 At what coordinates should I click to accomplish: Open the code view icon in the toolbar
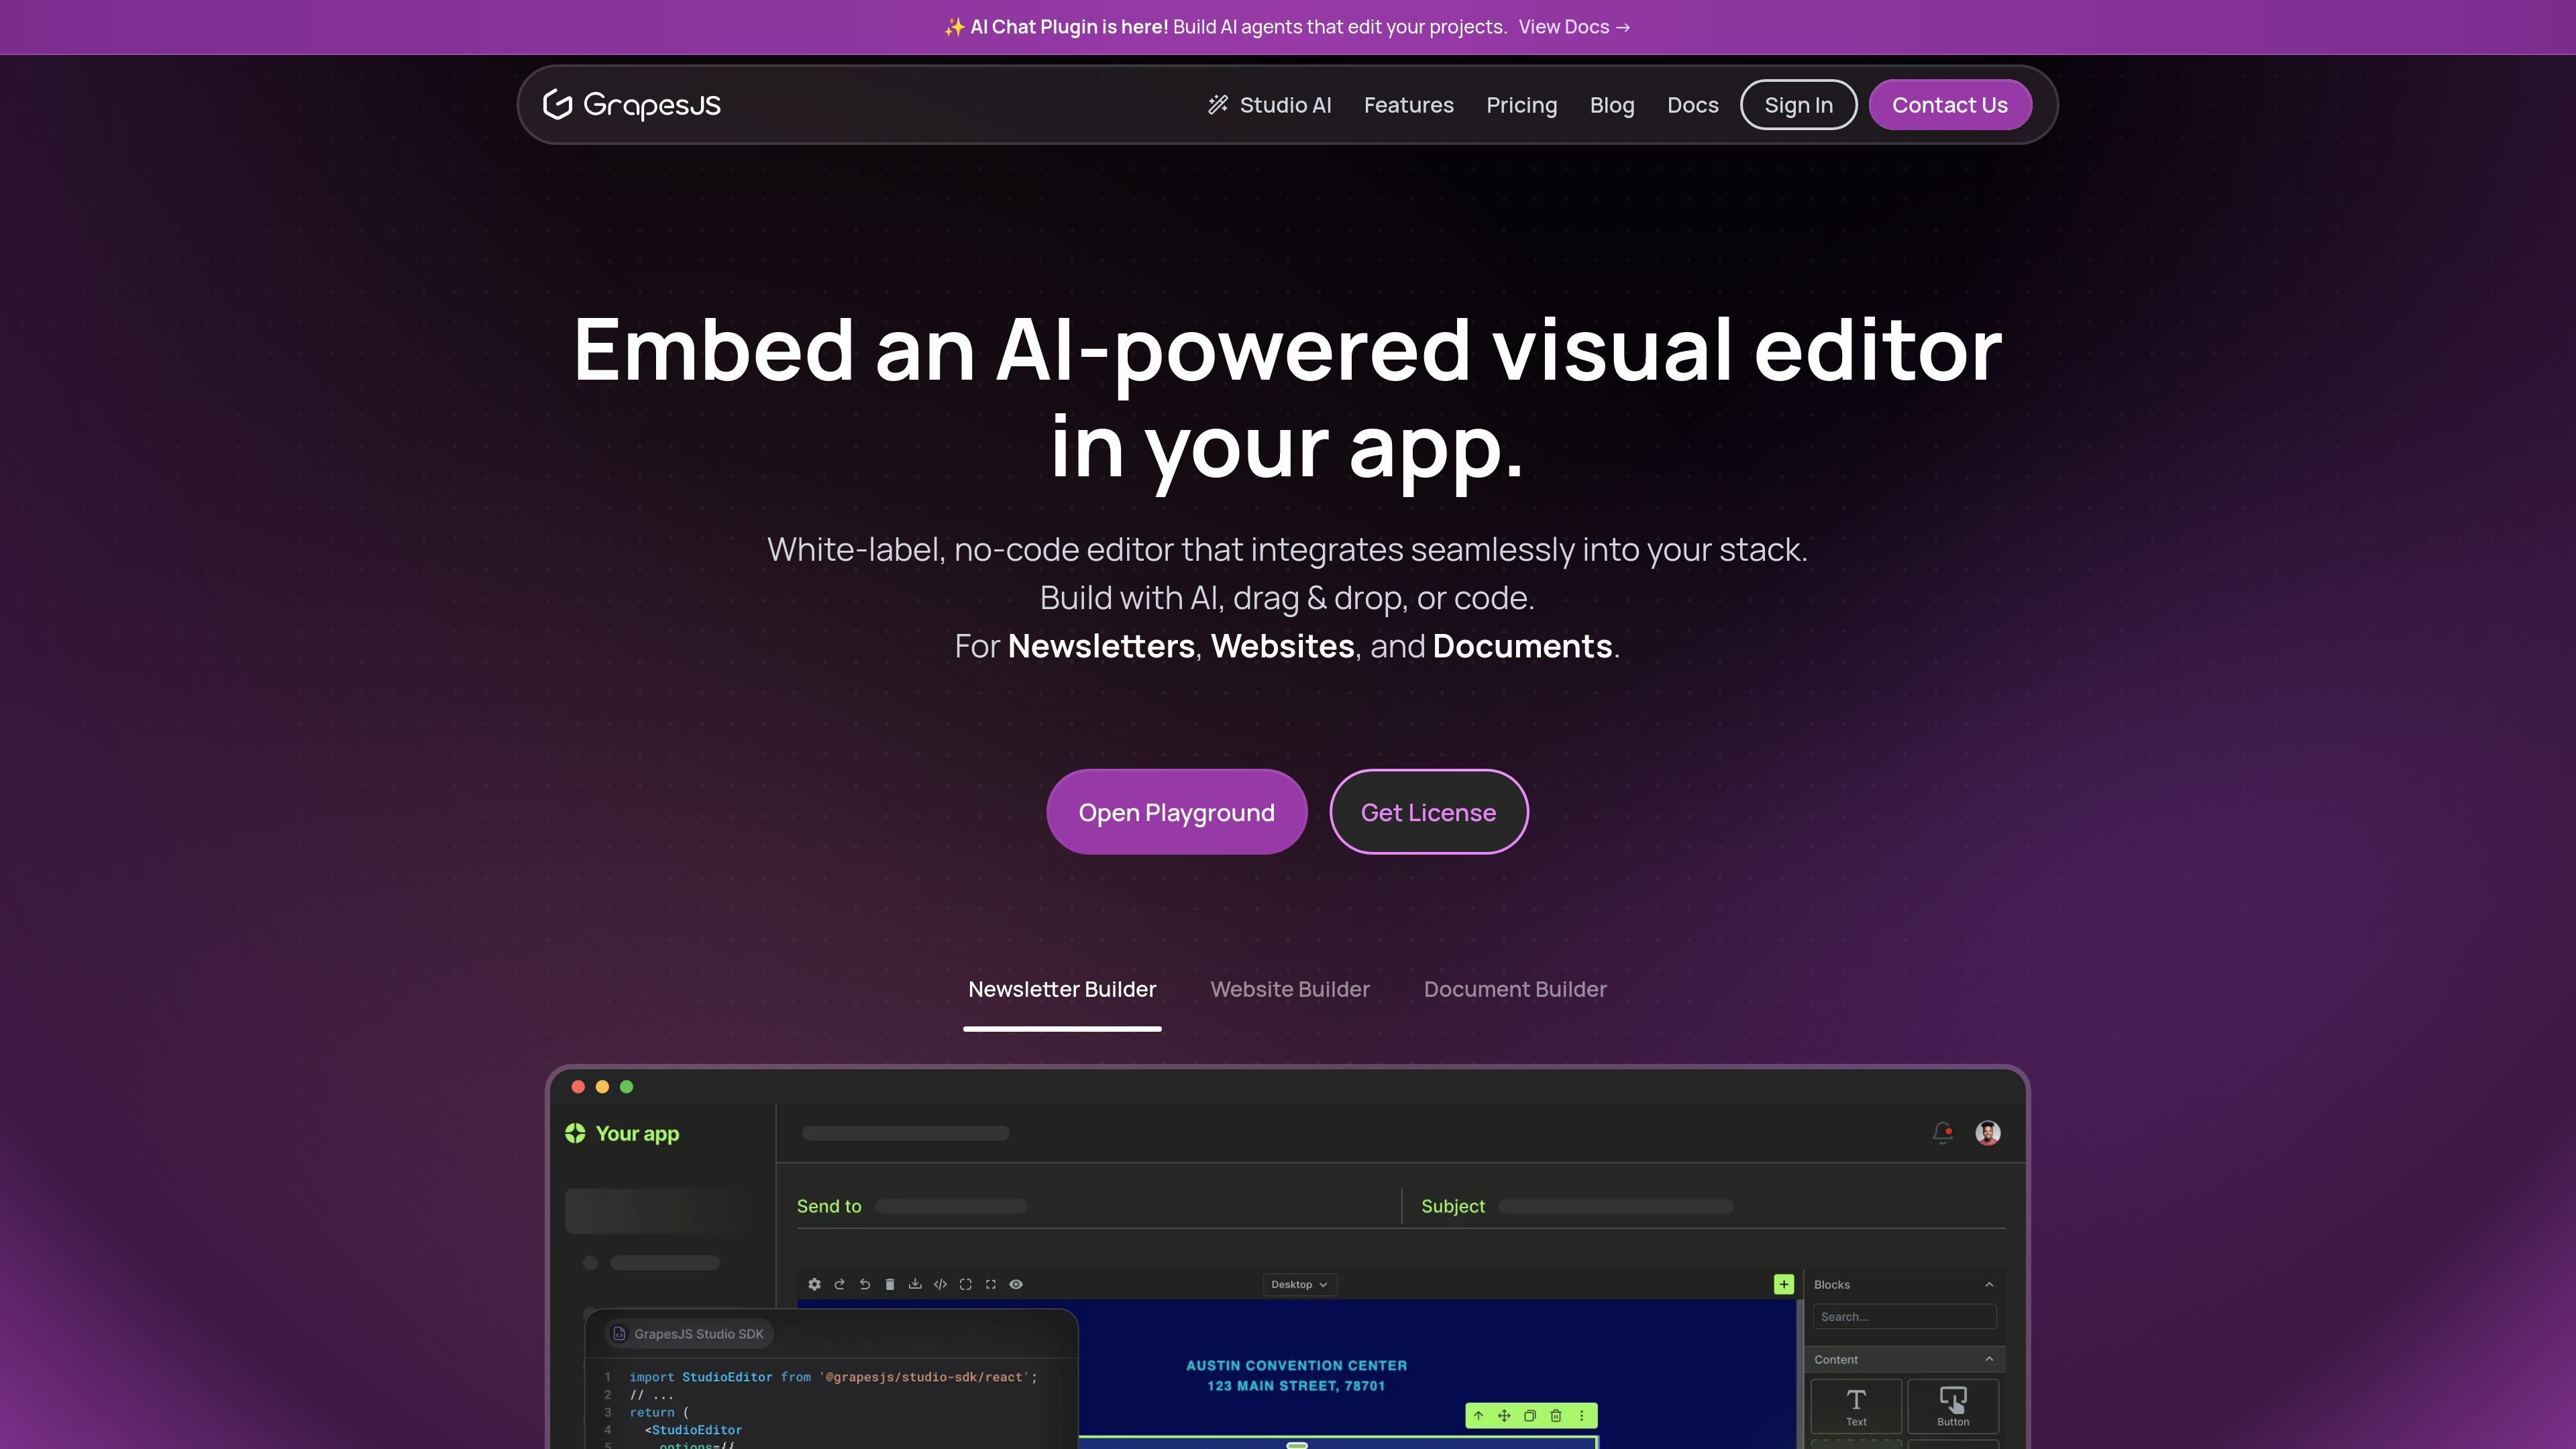click(940, 1284)
